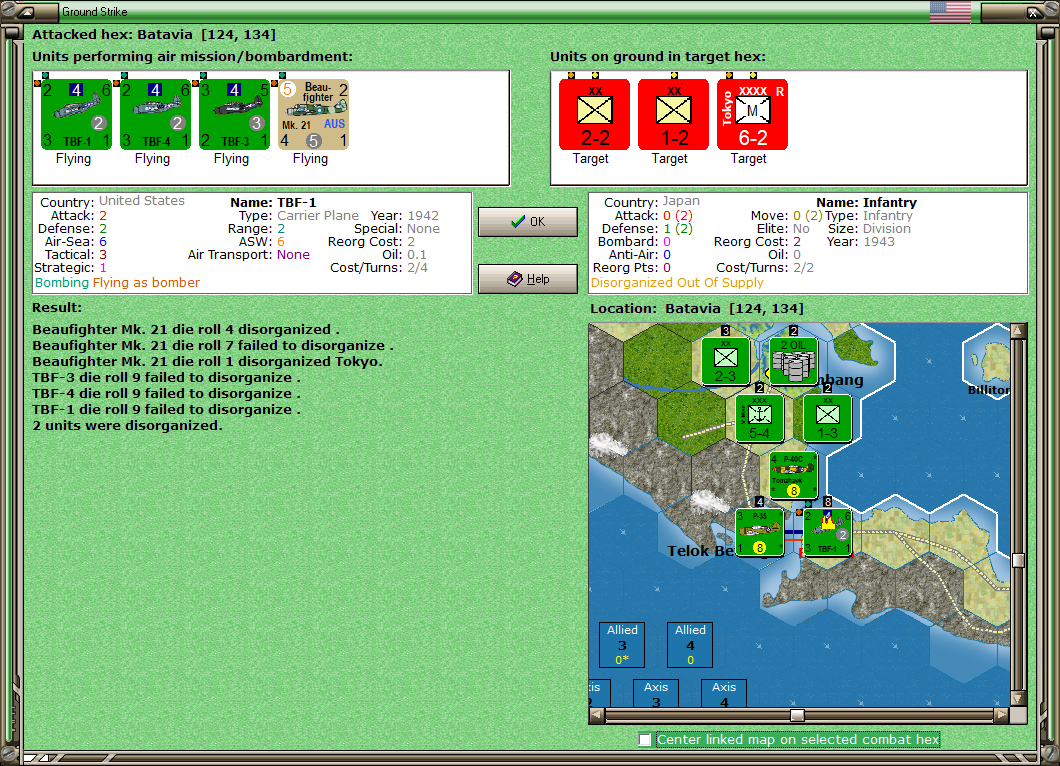Image resolution: width=1060 pixels, height=766 pixels.
Task: Click the 'TBF-3 die roll 9' result line
Action: [166, 378]
